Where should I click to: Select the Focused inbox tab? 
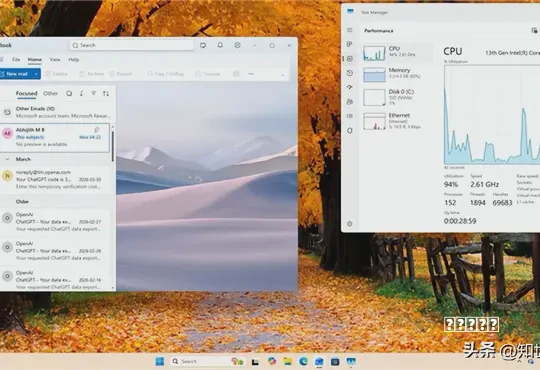[27, 93]
